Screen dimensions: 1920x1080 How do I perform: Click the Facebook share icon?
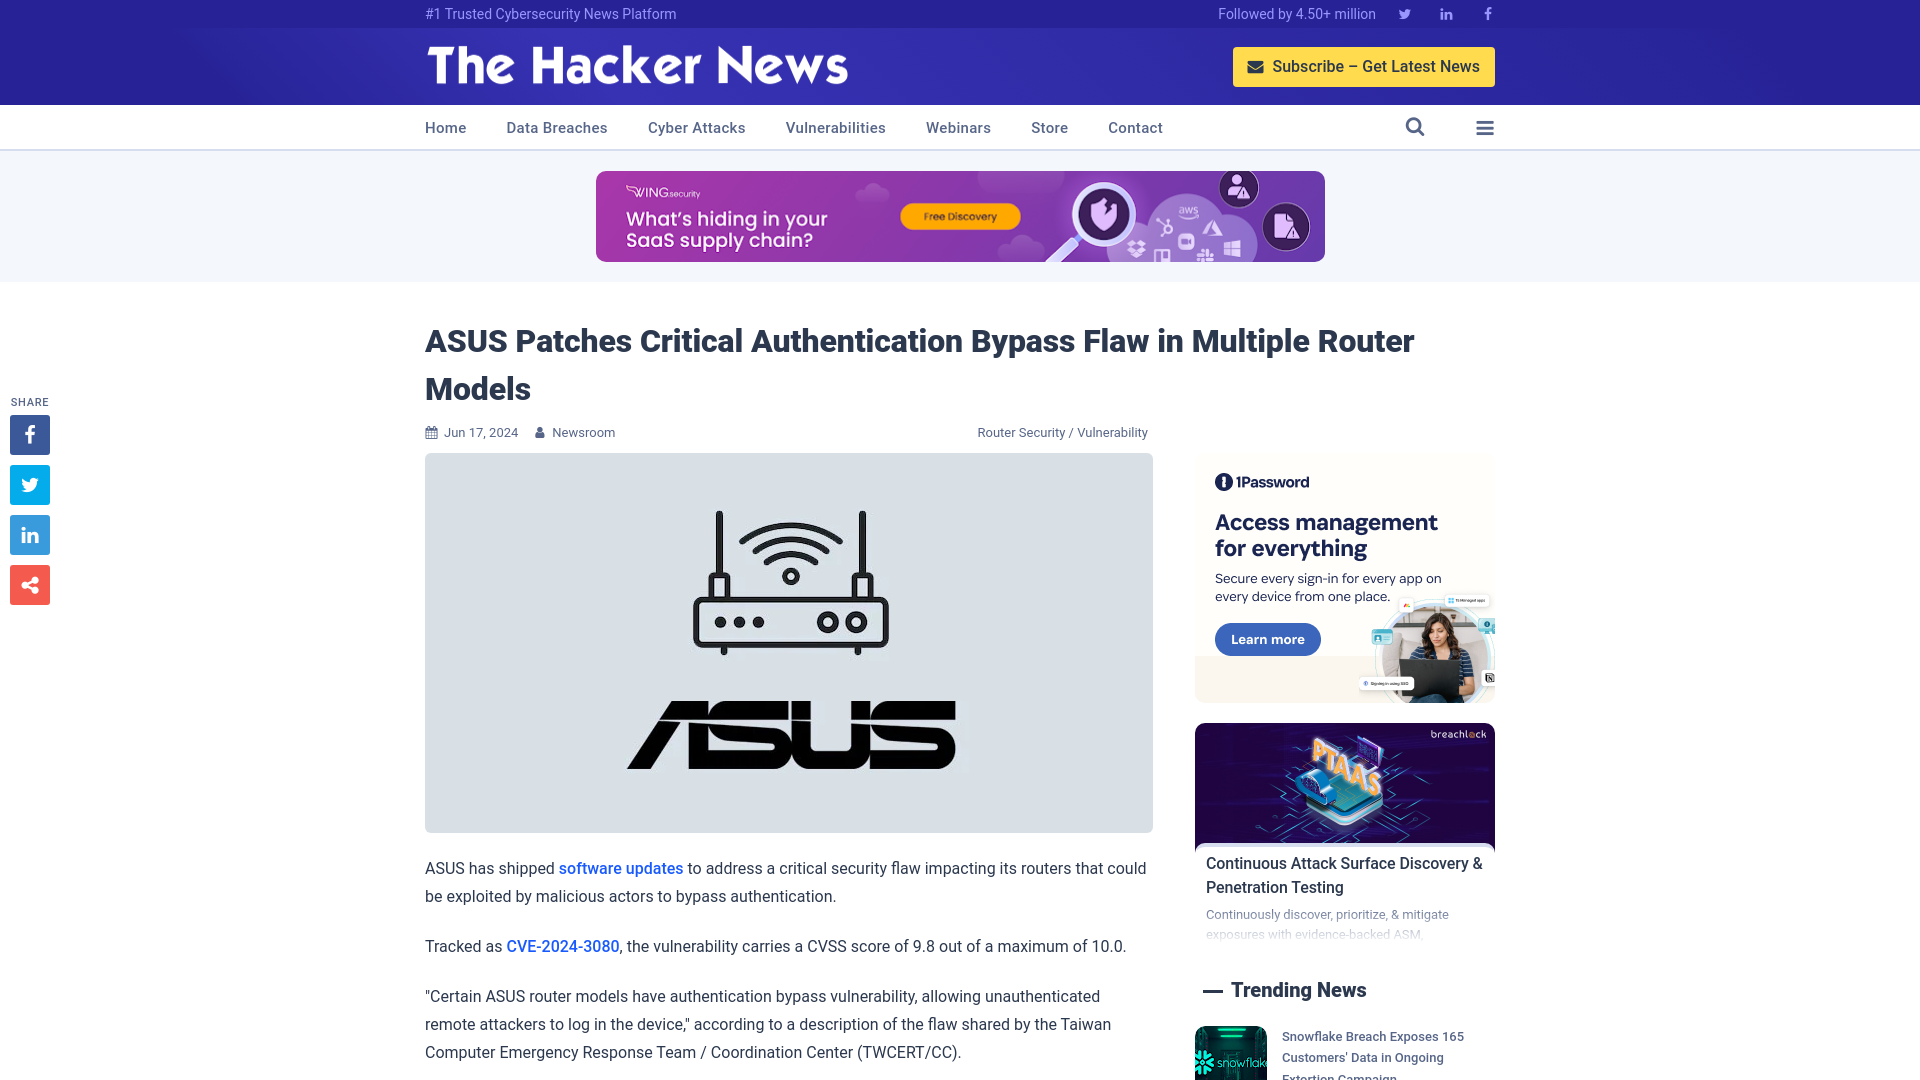tap(30, 435)
